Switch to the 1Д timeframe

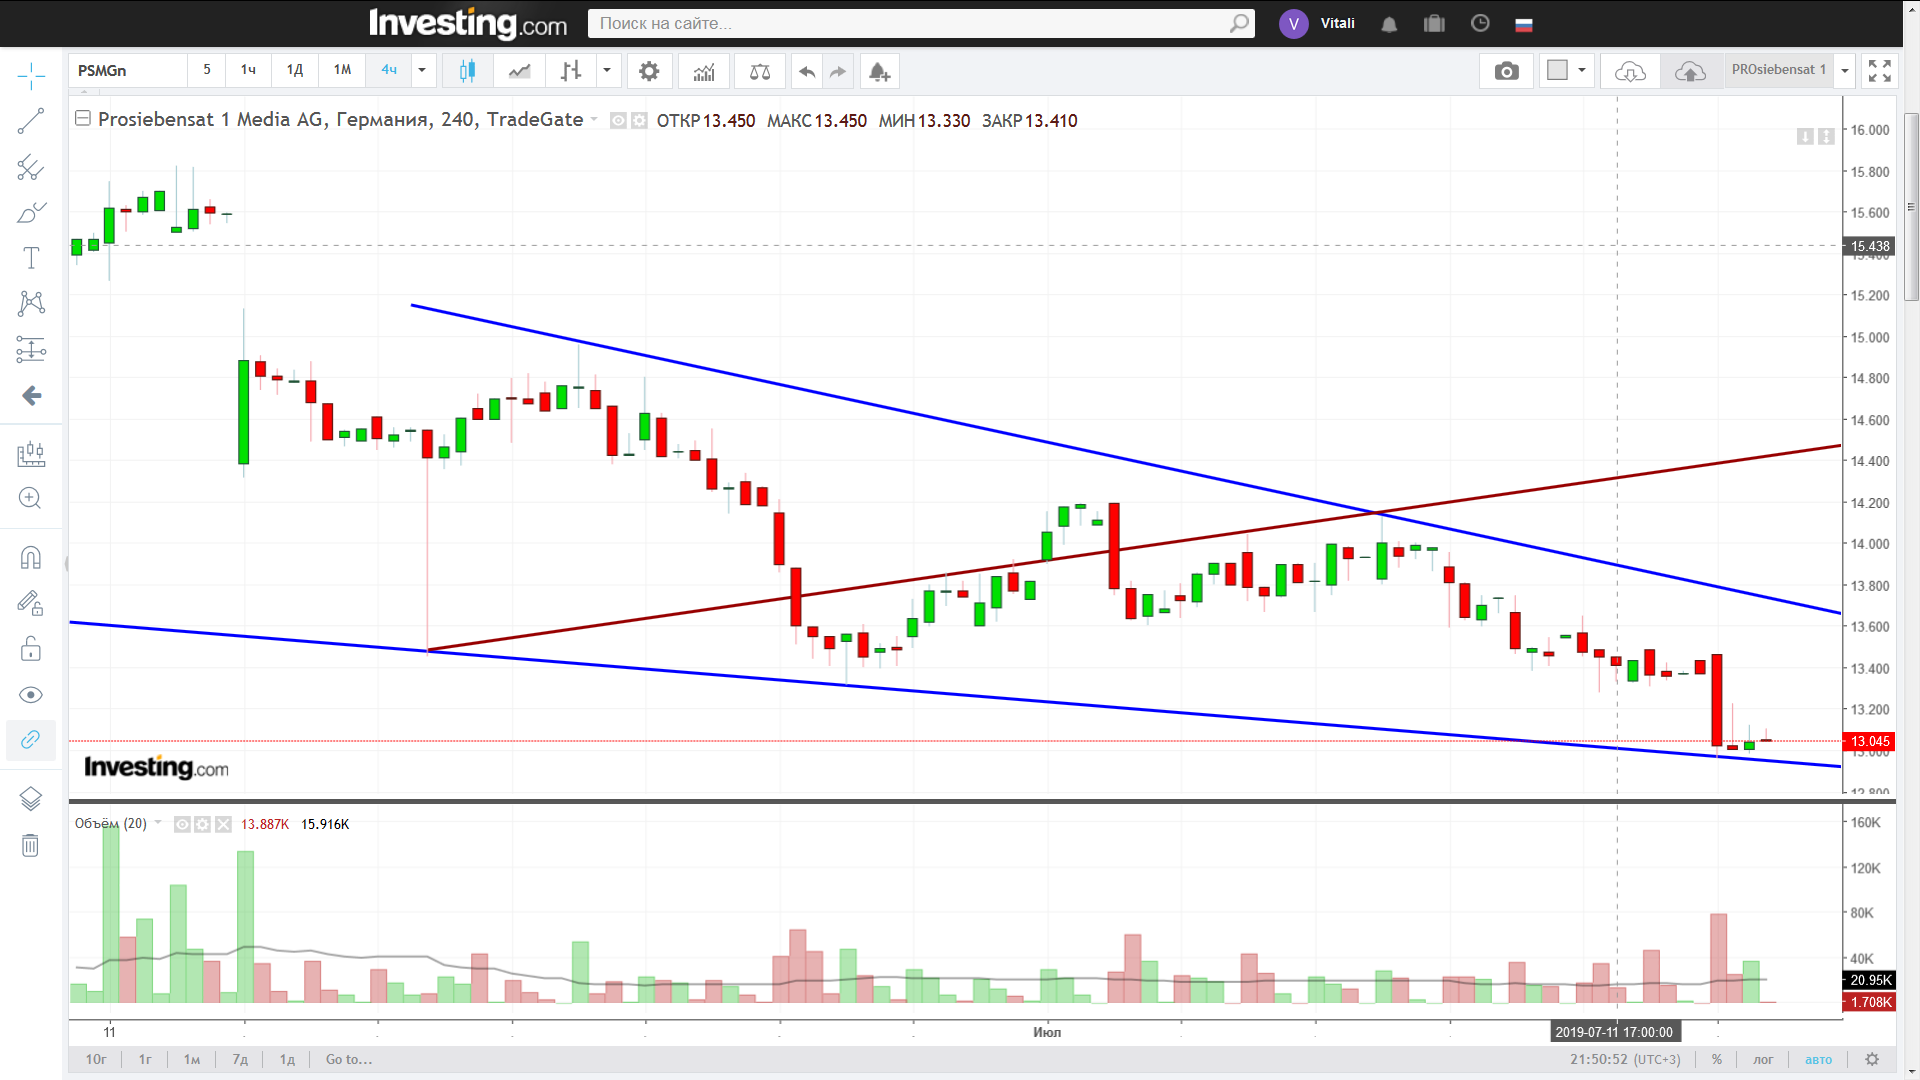(295, 70)
